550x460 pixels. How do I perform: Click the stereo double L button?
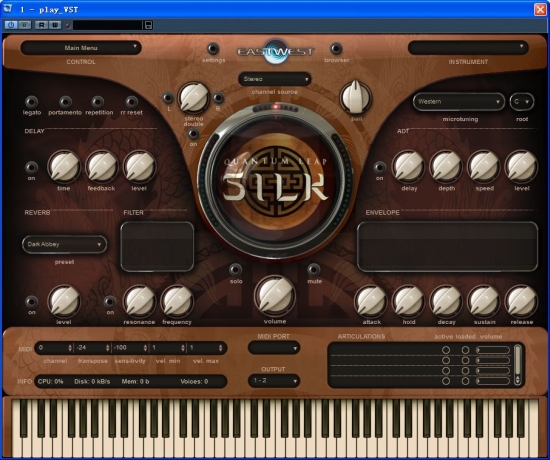(168, 97)
